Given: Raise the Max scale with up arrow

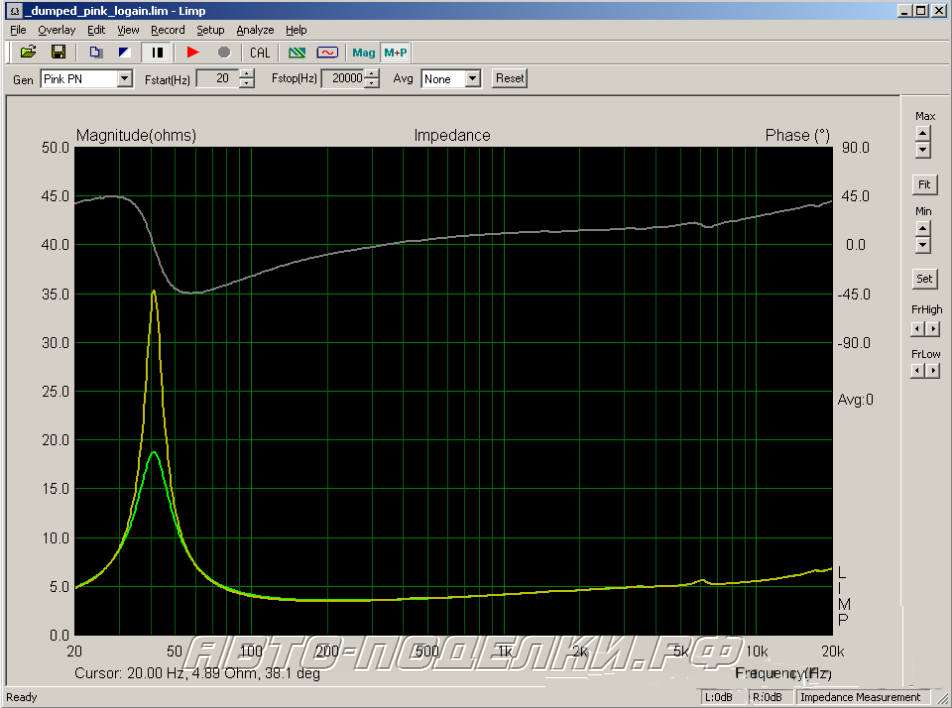Looking at the screenshot, I should pos(923,133).
